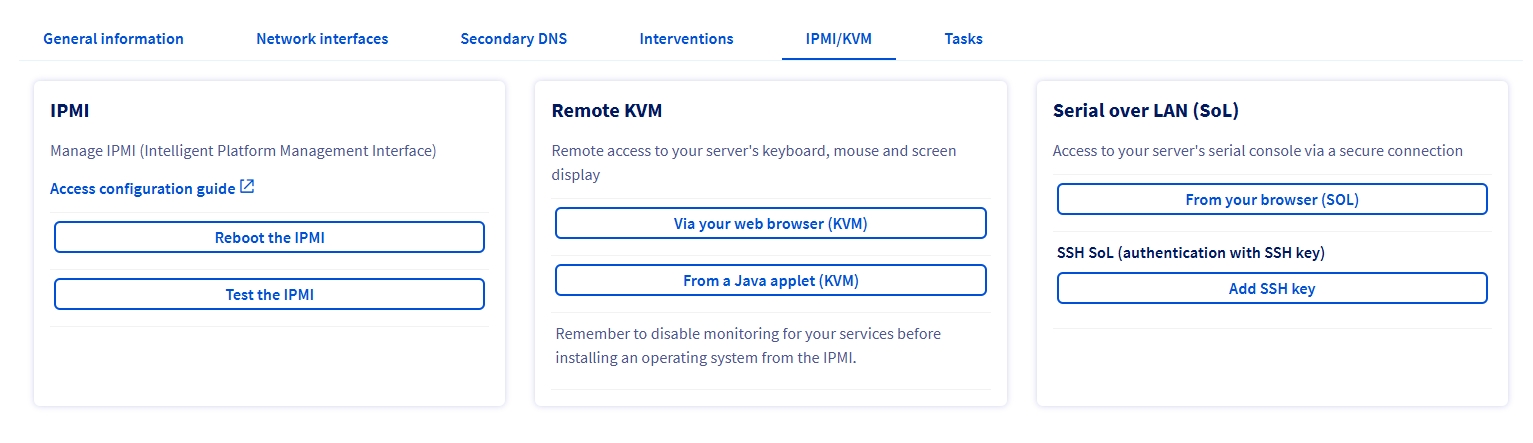Image resolution: width=1533 pixels, height=443 pixels.
Task: Launch KVM via your web browser
Action: click(770, 223)
